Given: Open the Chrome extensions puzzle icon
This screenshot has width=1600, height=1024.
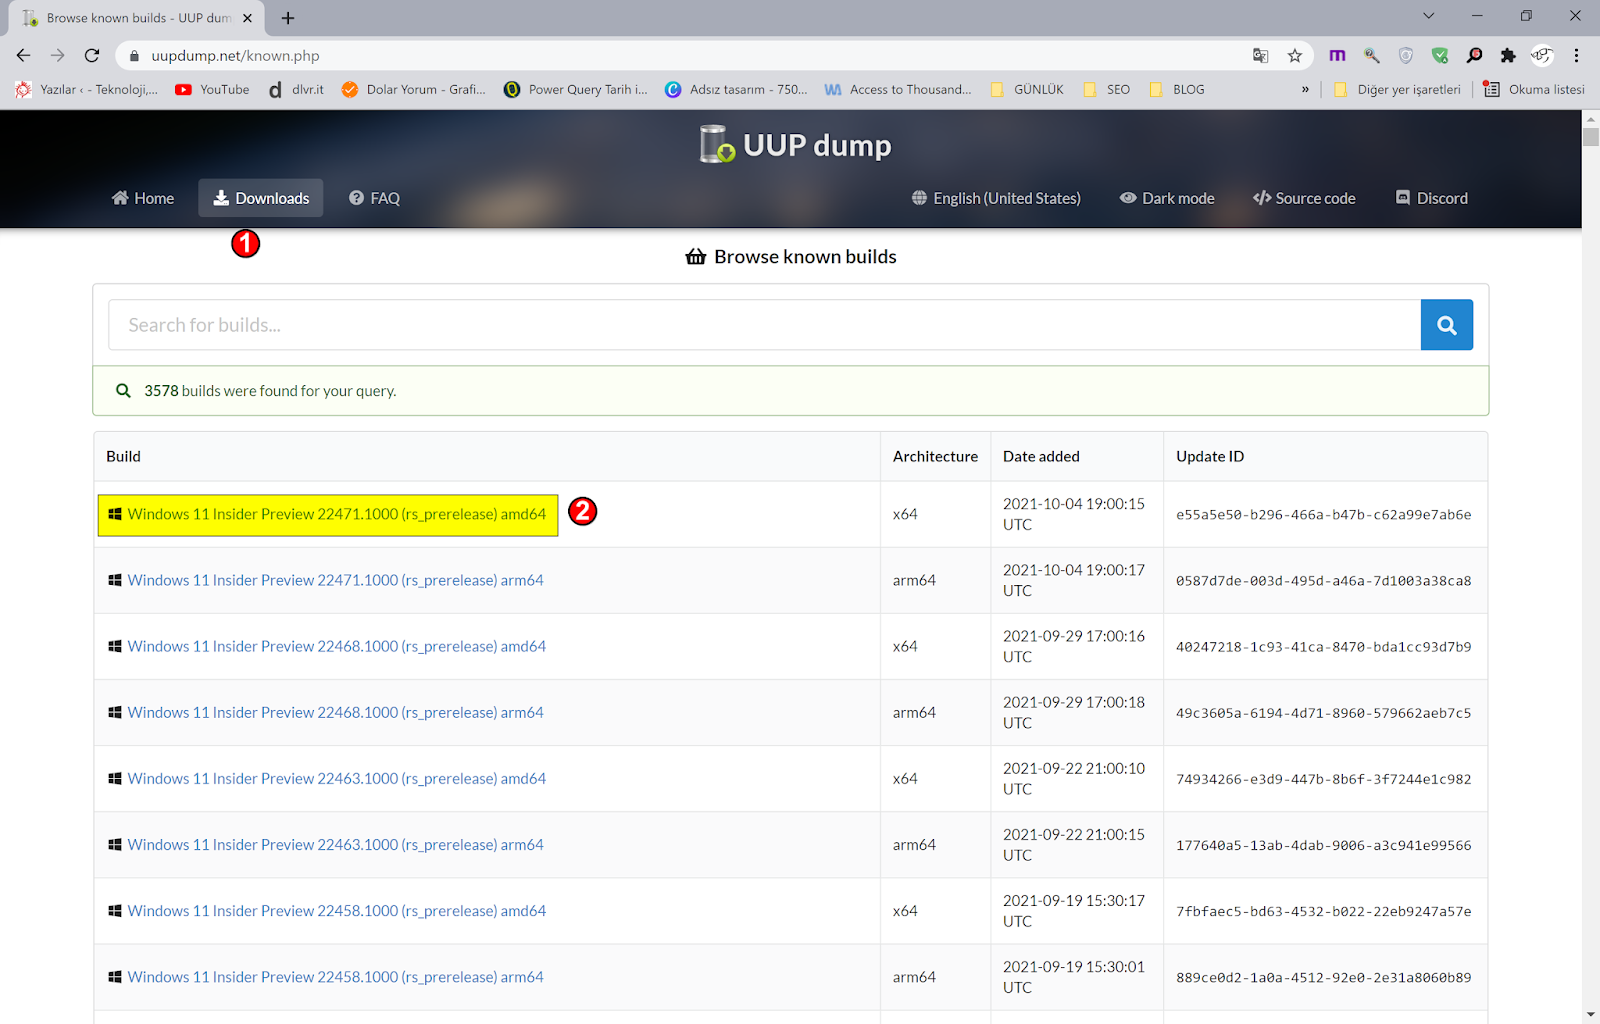Looking at the screenshot, I should coord(1508,56).
